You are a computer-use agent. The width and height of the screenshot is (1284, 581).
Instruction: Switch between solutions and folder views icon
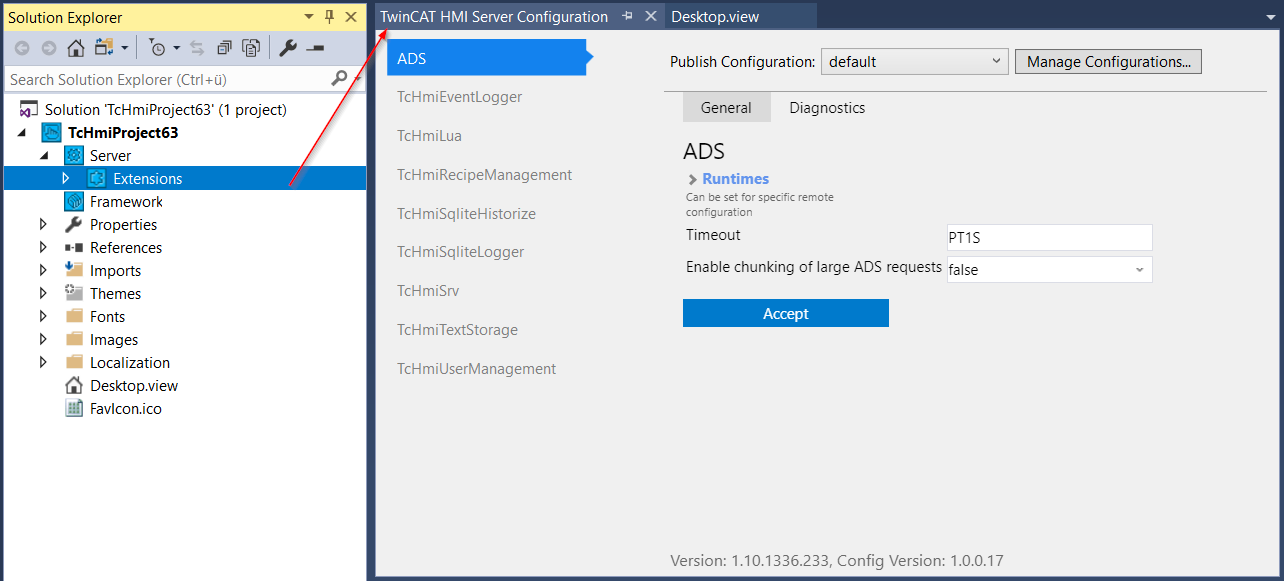coord(104,48)
